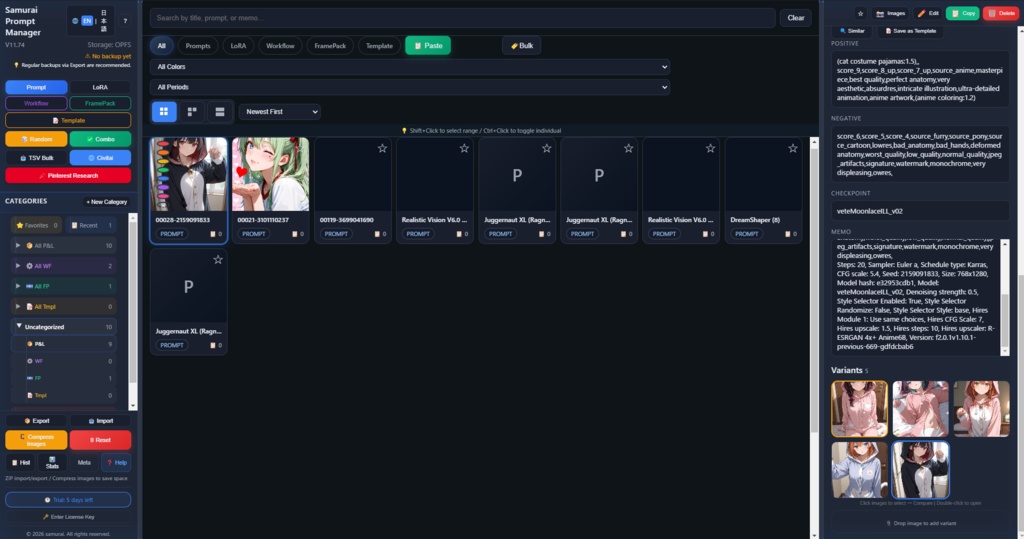Click Save as Template
1024x539 pixels.
910,31
